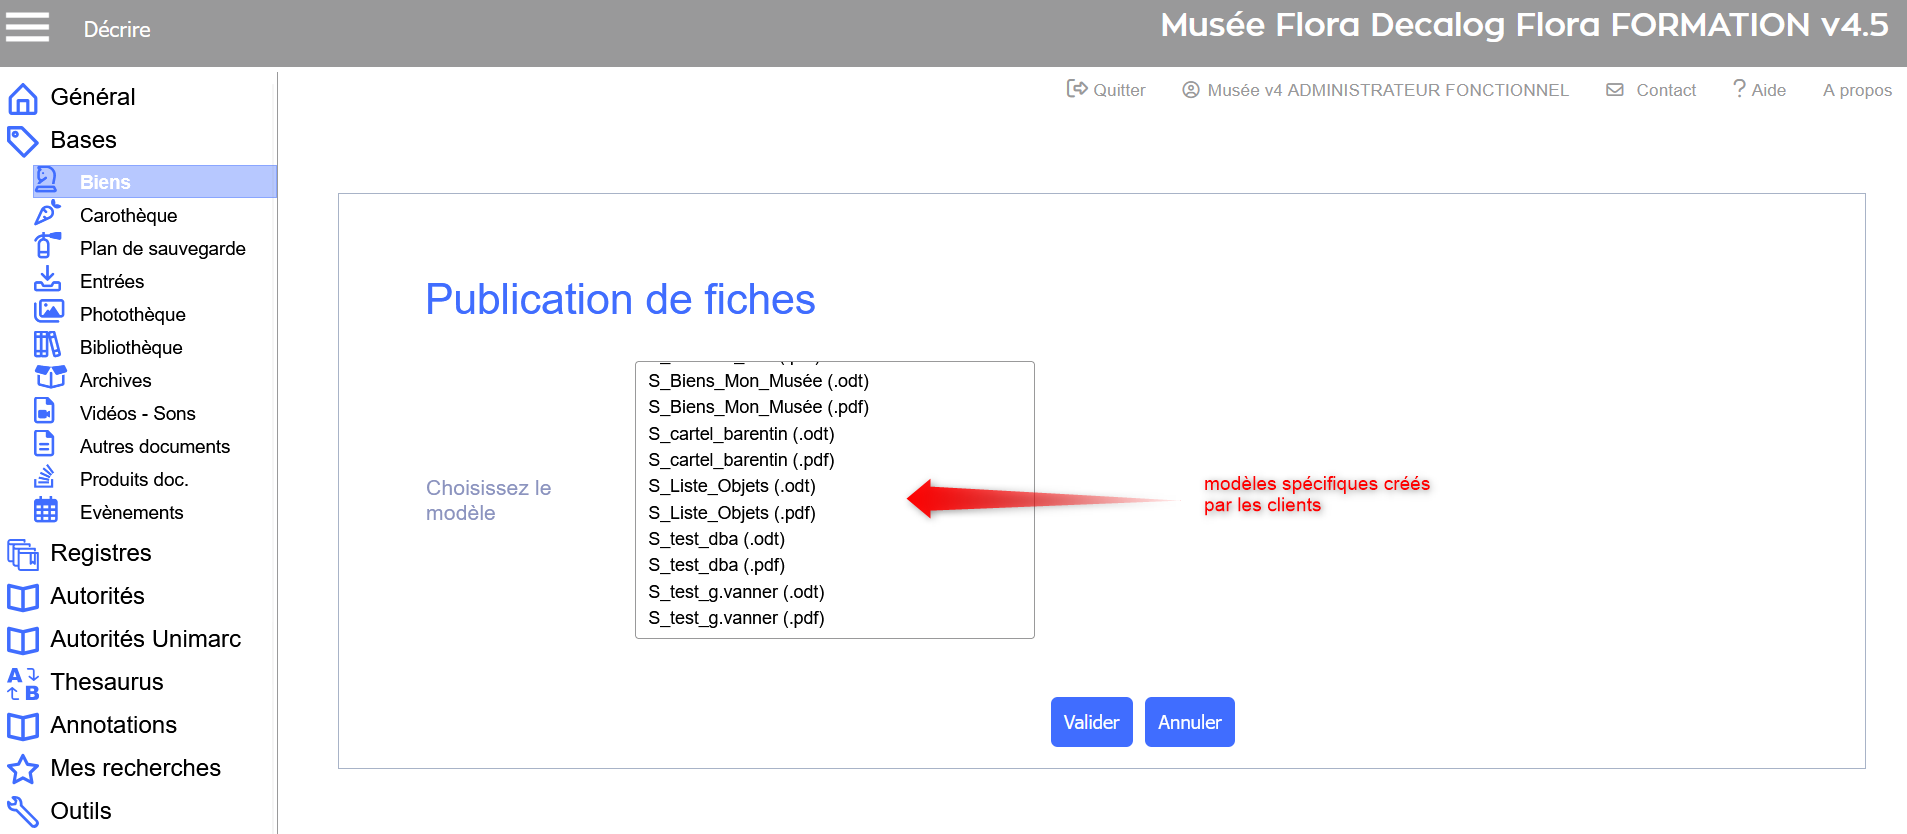The image size is (1907, 834).
Task: Choose S_Liste_Objets (.pdf) in model list
Action: (731, 513)
